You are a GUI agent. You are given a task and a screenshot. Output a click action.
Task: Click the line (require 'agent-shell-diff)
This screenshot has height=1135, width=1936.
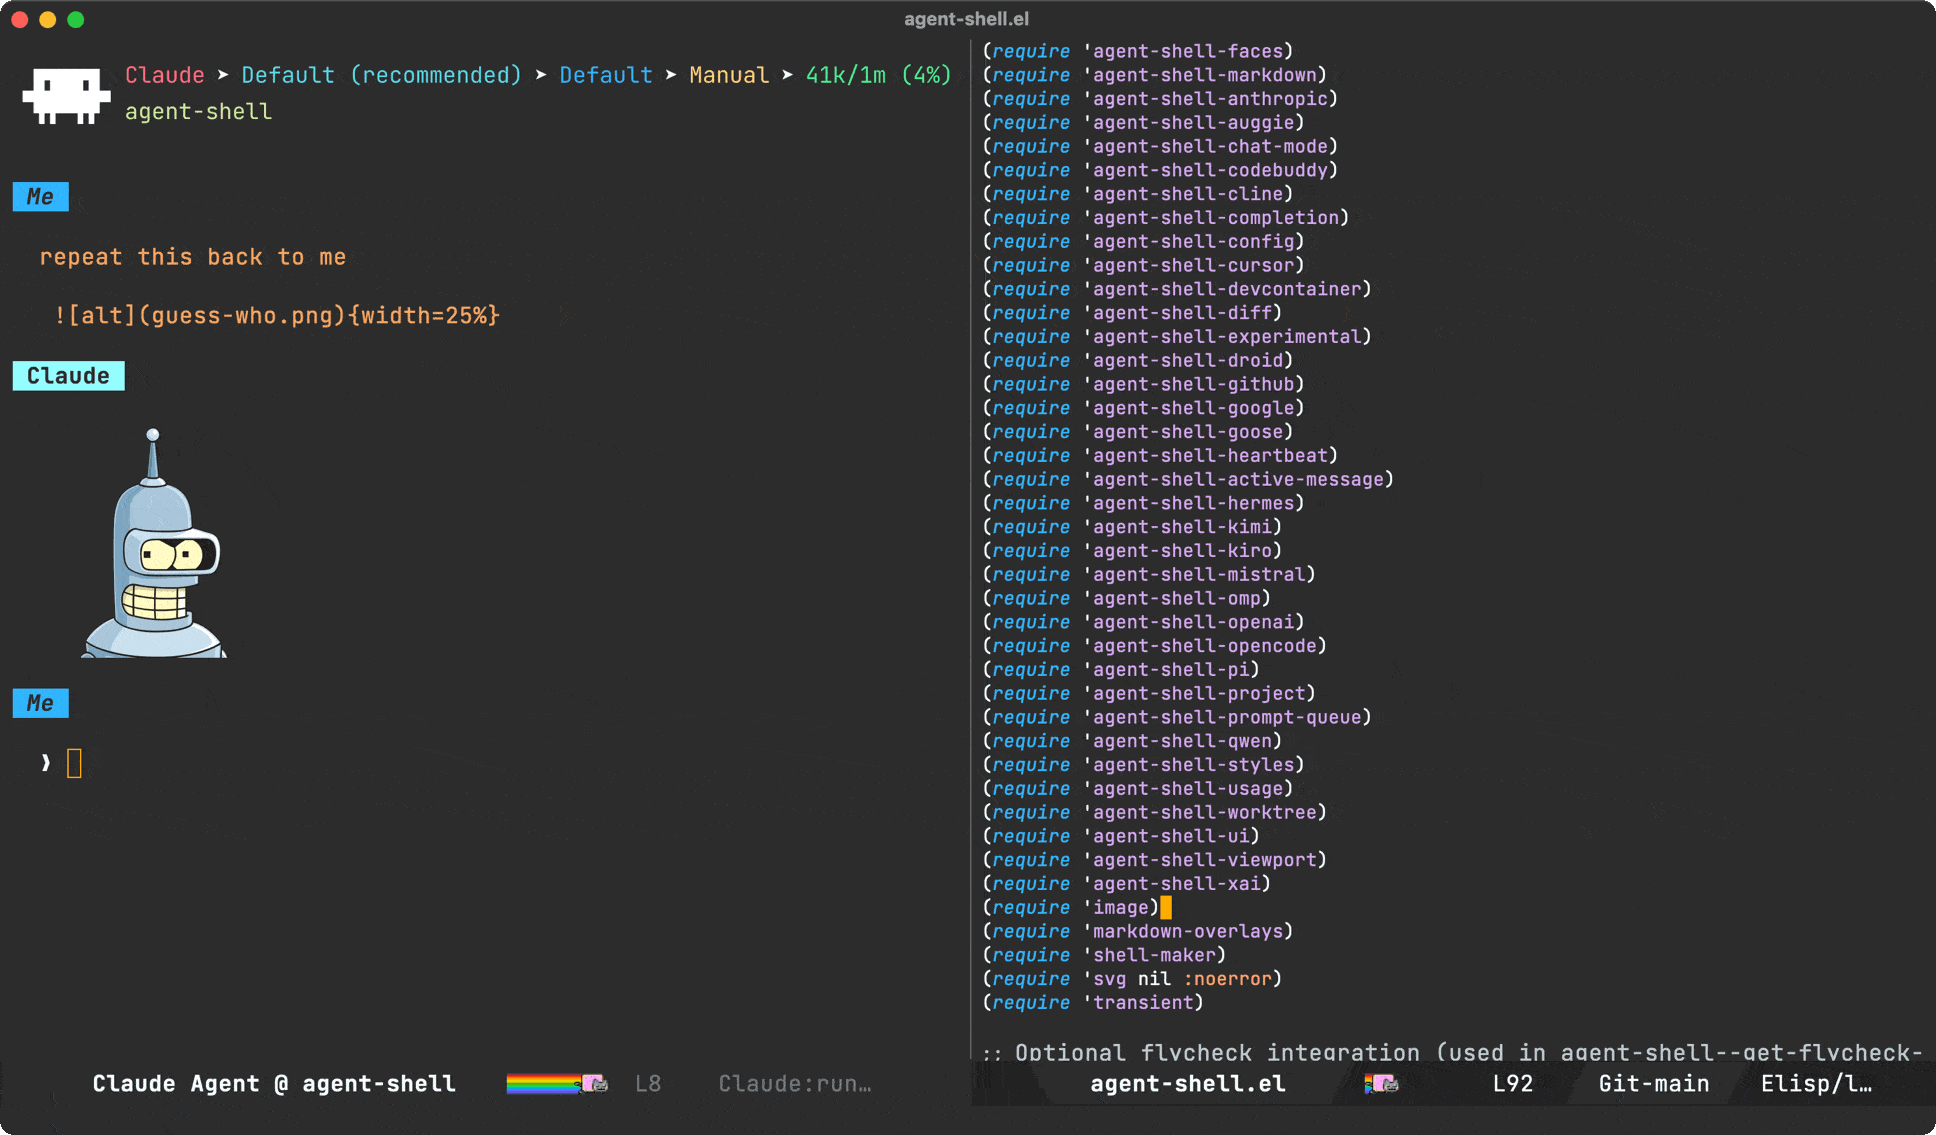(x=1132, y=313)
